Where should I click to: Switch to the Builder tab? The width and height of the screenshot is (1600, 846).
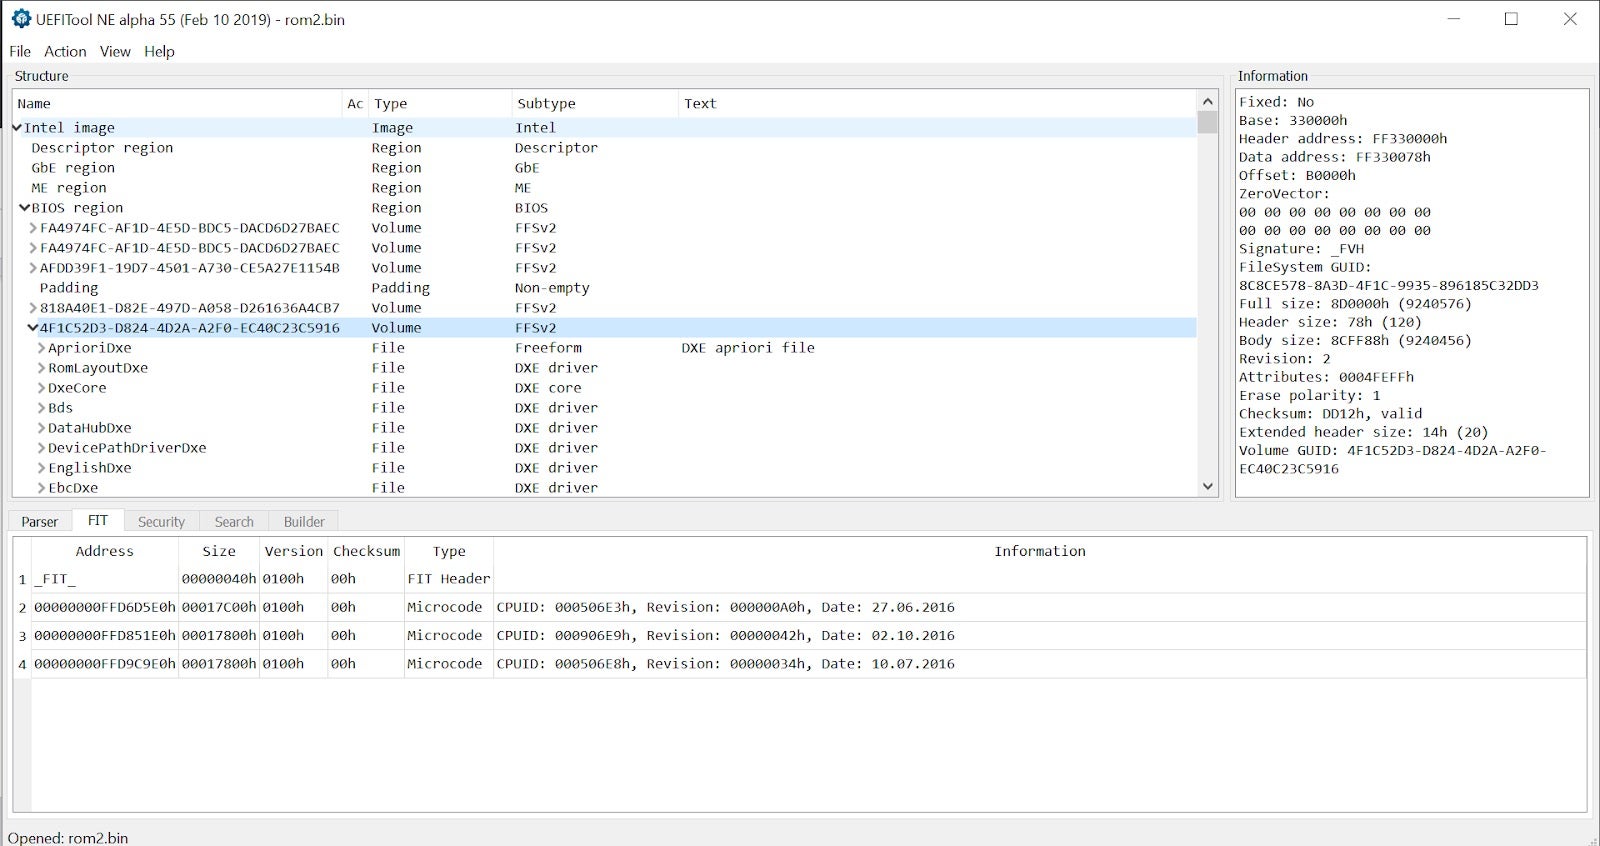click(304, 522)
